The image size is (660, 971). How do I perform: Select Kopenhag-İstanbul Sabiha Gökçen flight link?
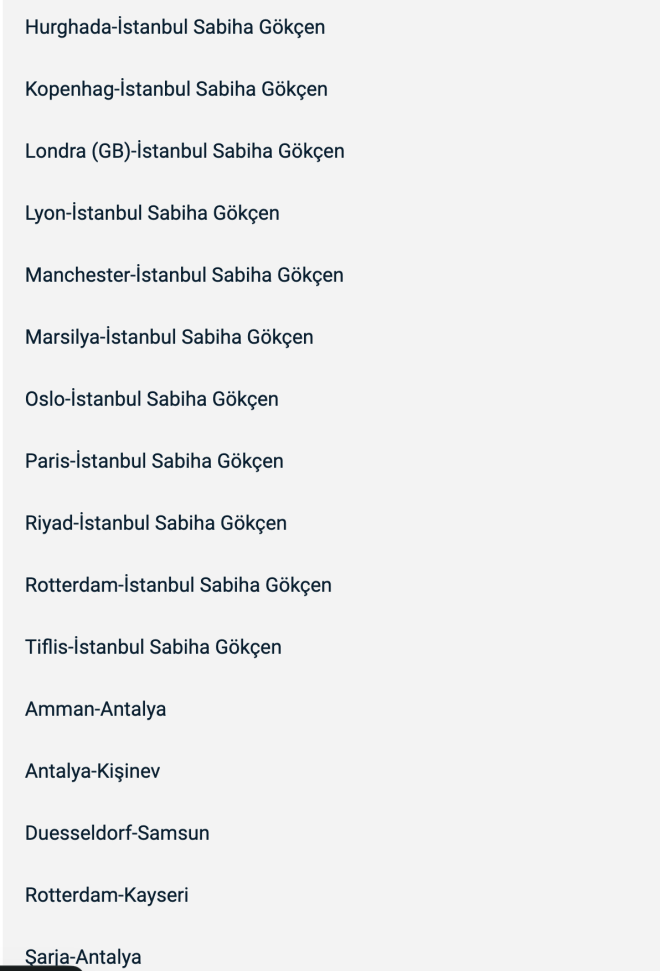[x=177, y=88]
